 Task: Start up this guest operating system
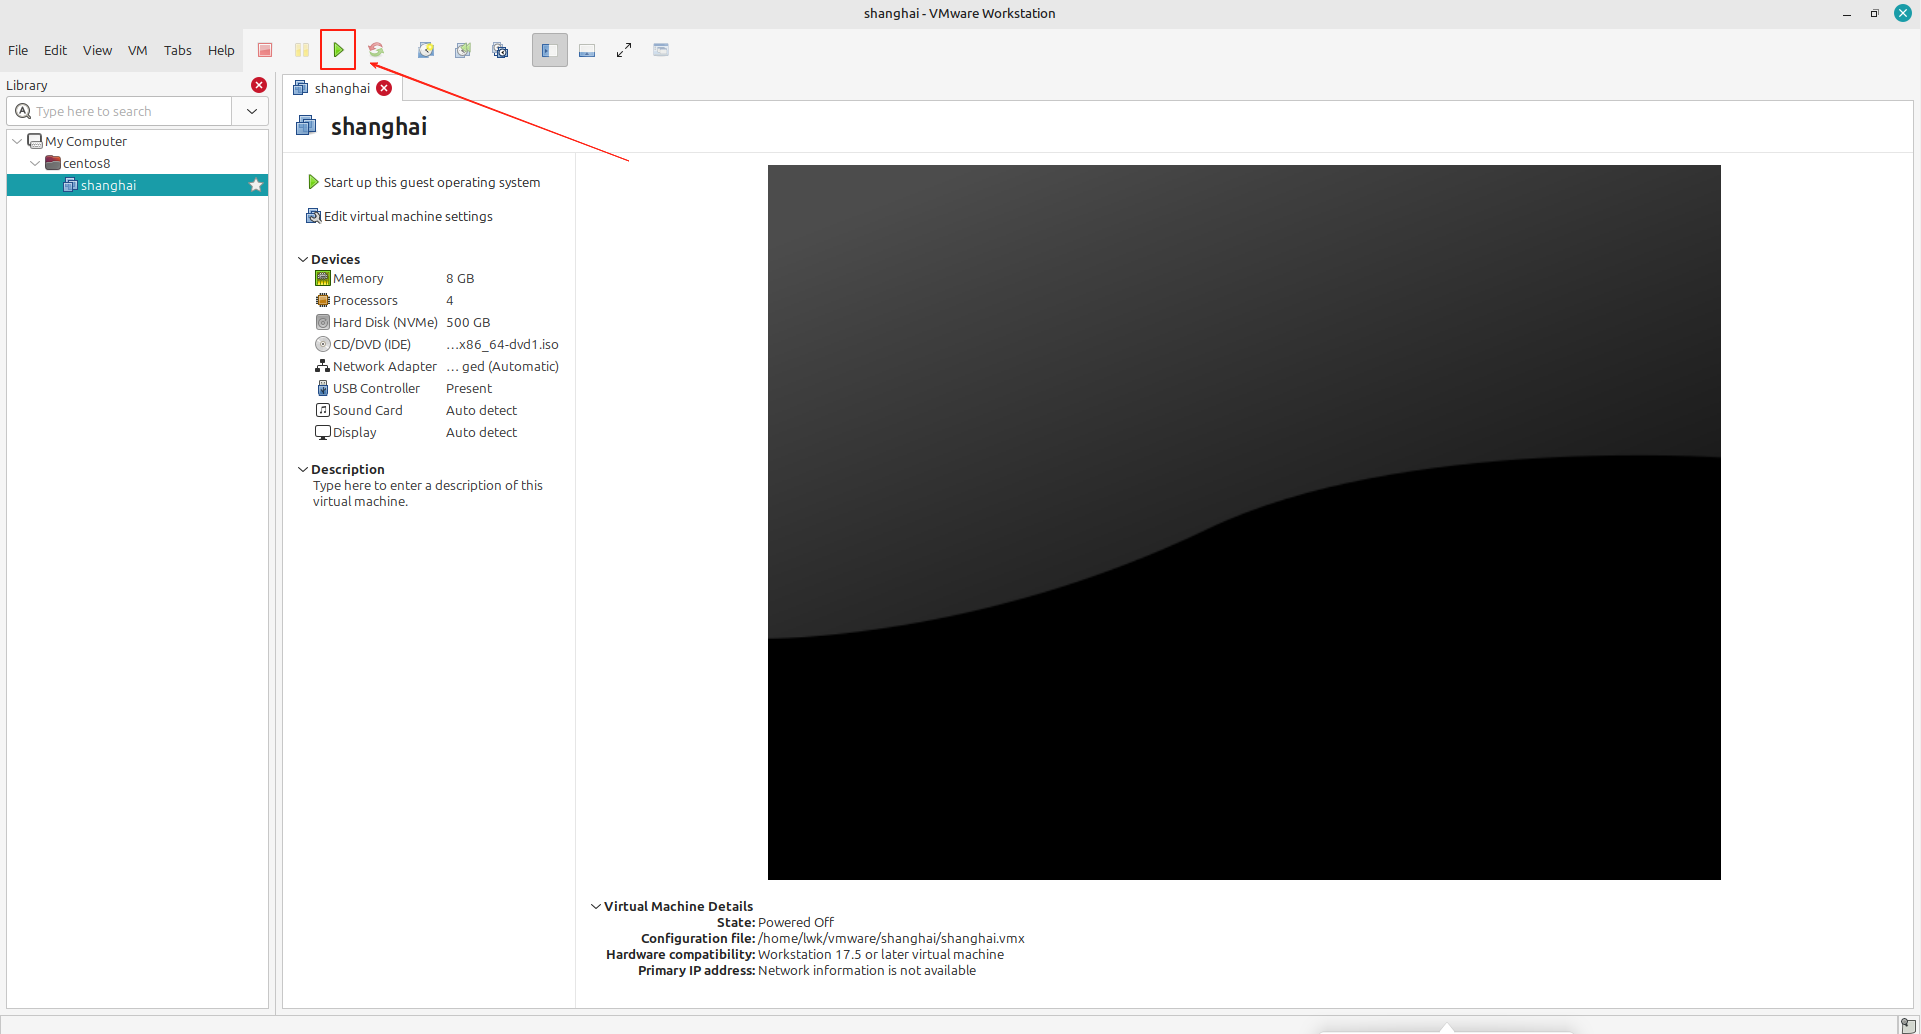click(x=424, y=182)
